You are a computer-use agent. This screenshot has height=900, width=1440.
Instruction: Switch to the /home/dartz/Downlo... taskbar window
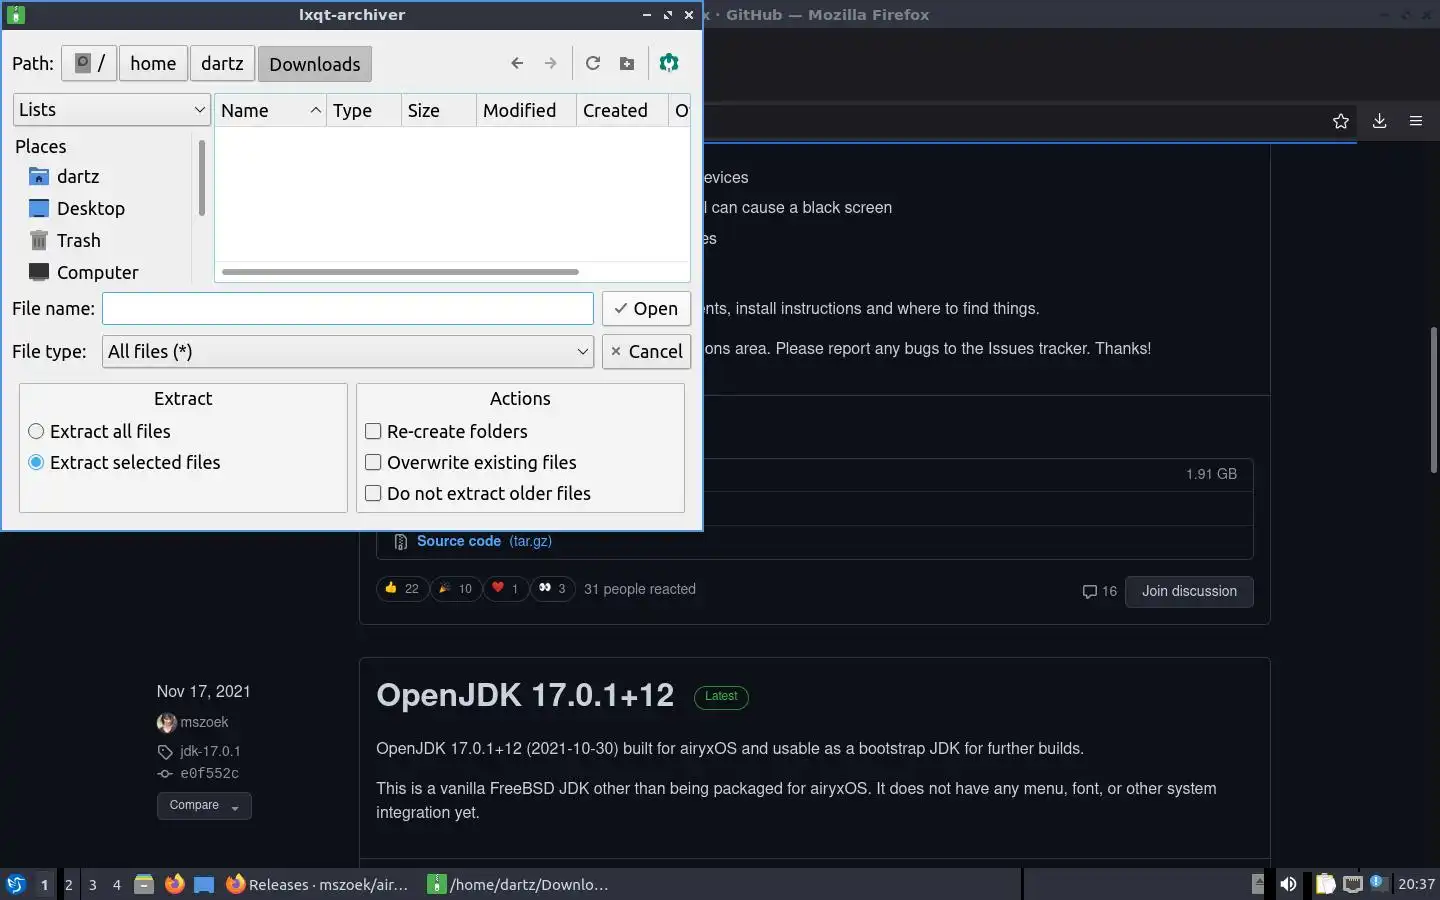520,884
